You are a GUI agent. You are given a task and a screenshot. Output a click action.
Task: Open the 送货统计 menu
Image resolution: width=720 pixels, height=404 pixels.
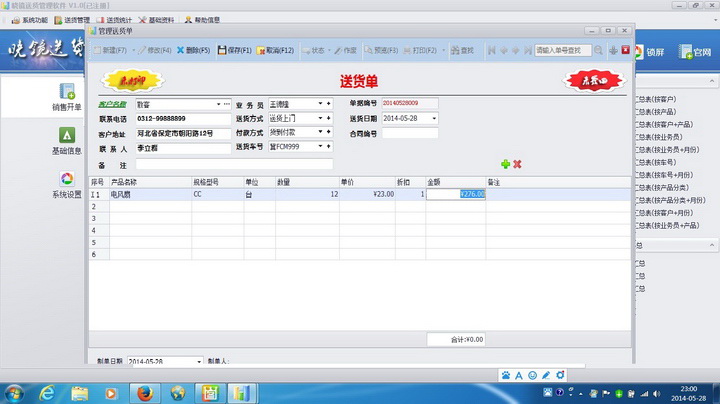[x=114, y=20]
